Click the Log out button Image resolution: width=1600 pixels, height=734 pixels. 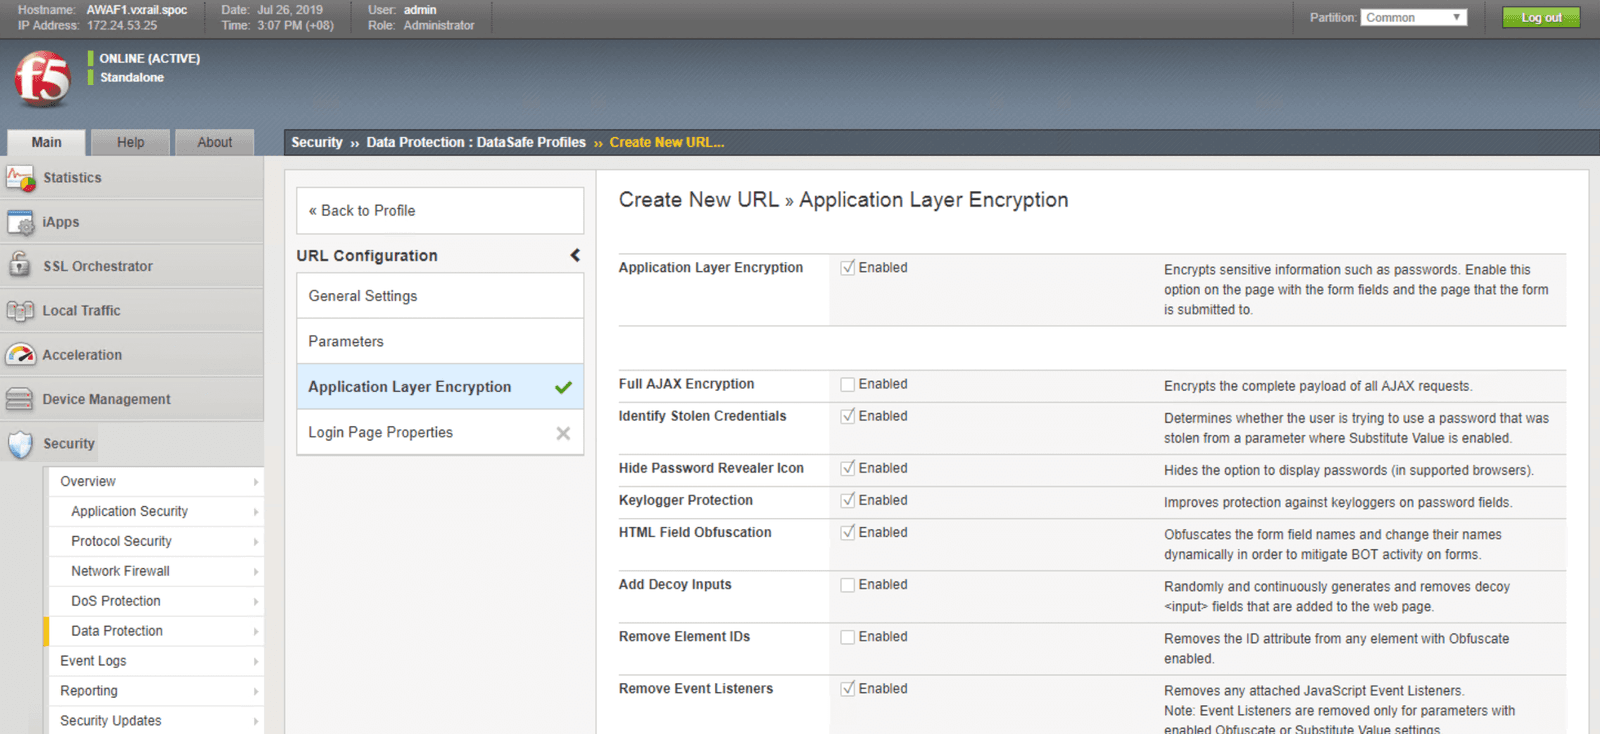click(1540, 17)
